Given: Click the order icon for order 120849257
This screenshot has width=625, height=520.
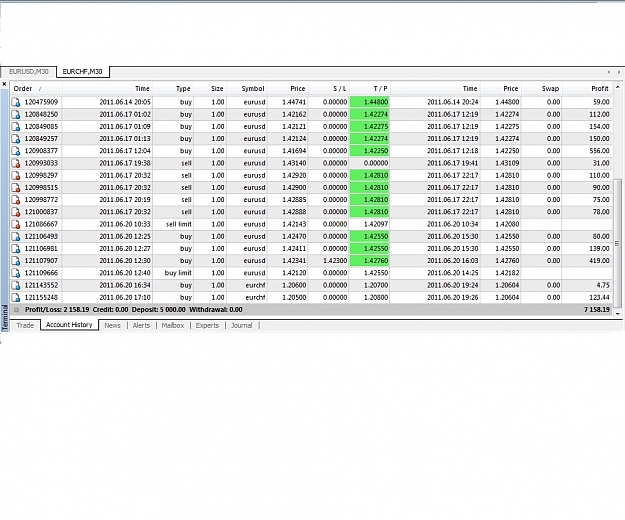Looking at the screenshot, I should [16, 139].
